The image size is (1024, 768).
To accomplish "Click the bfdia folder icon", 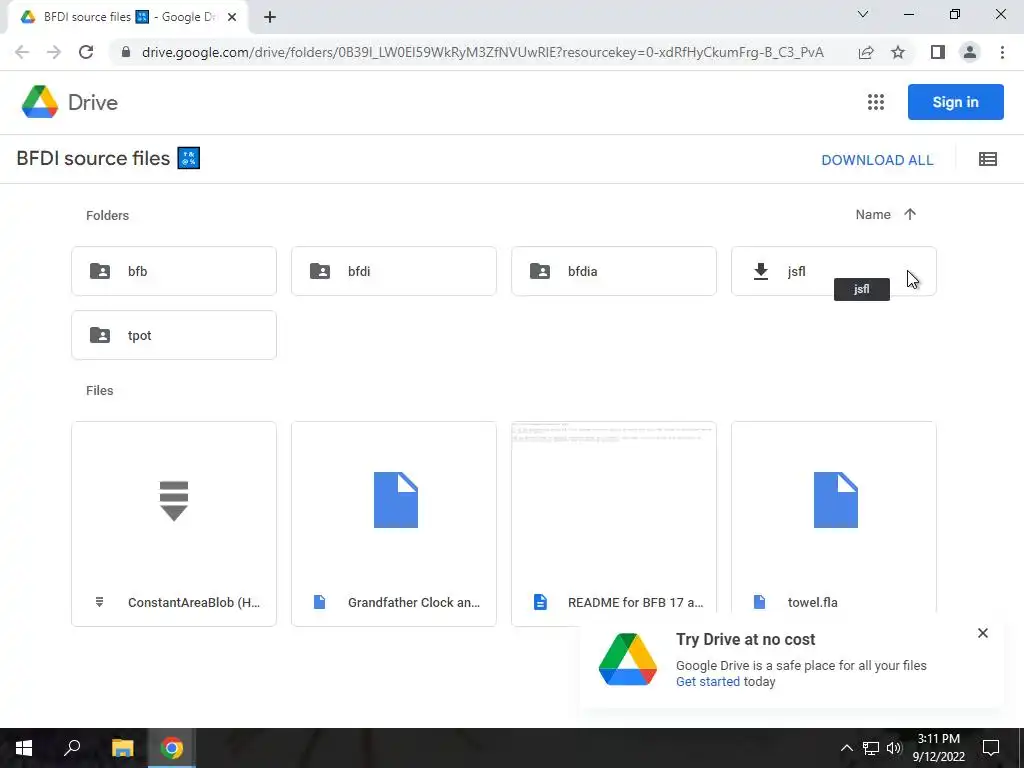I will point(540,271).
